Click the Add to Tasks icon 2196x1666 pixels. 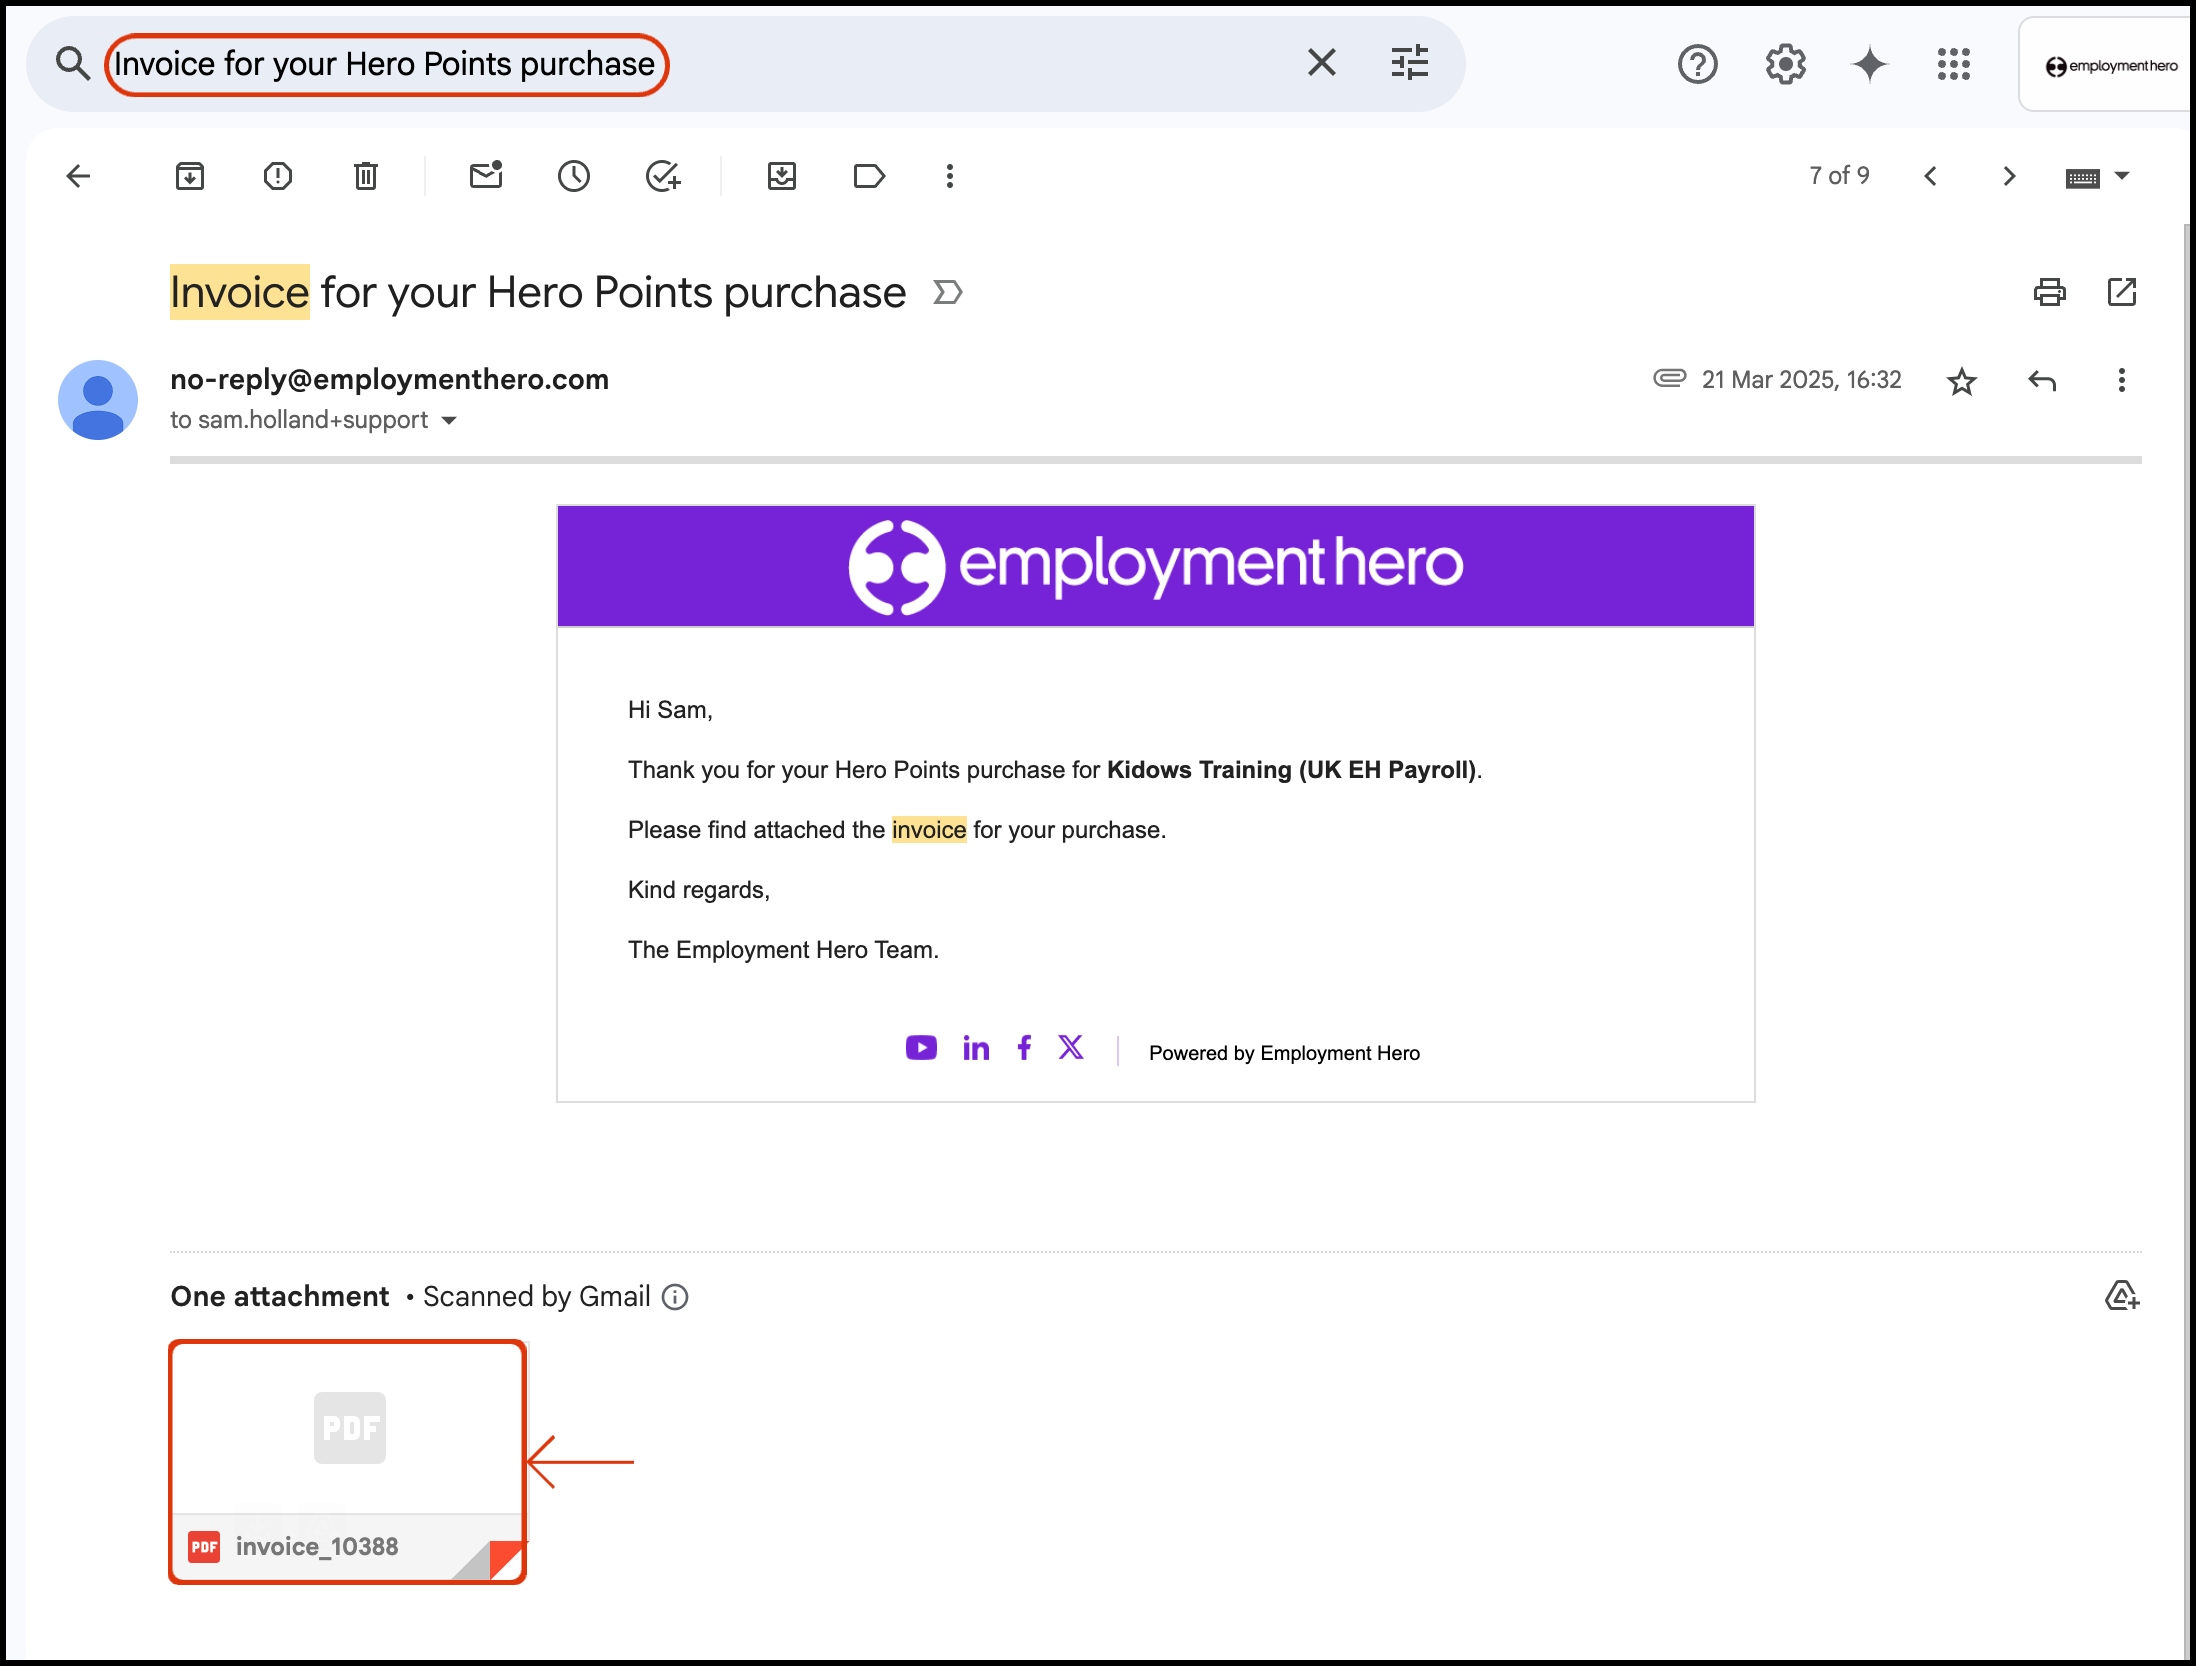coord(663,177)
